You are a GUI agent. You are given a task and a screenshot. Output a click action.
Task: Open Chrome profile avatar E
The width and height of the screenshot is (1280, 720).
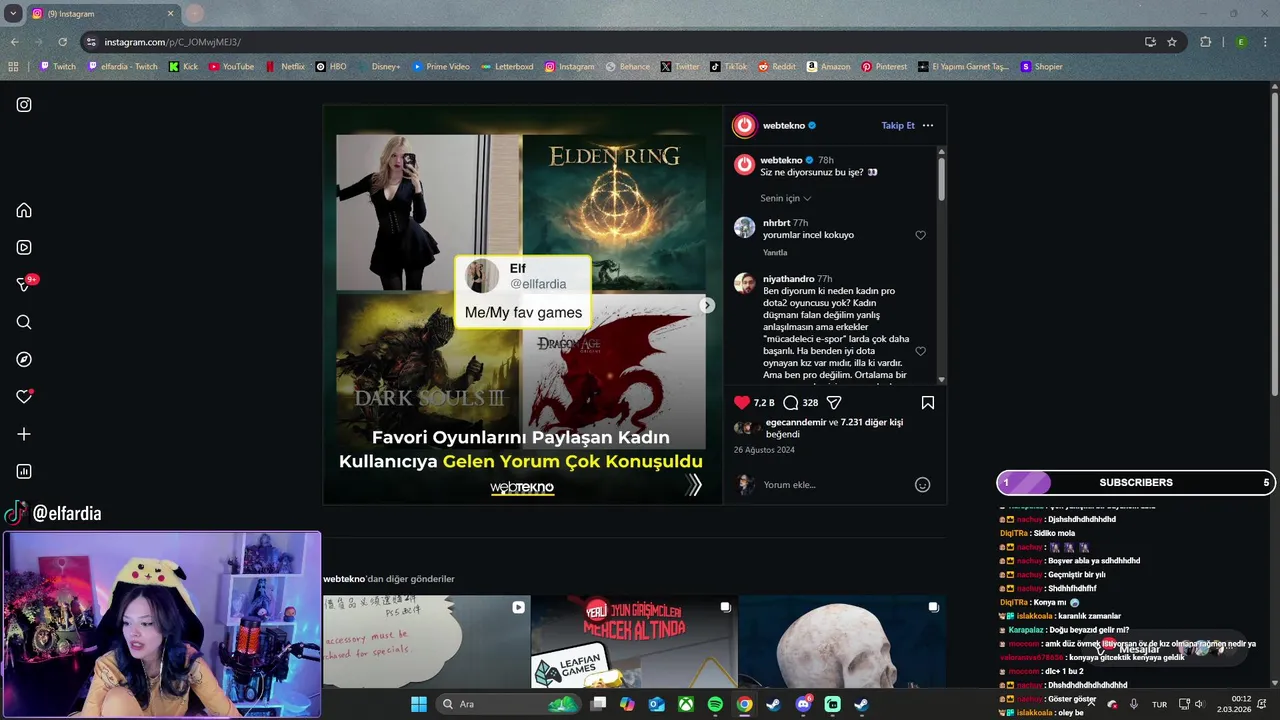[1241, 42]
